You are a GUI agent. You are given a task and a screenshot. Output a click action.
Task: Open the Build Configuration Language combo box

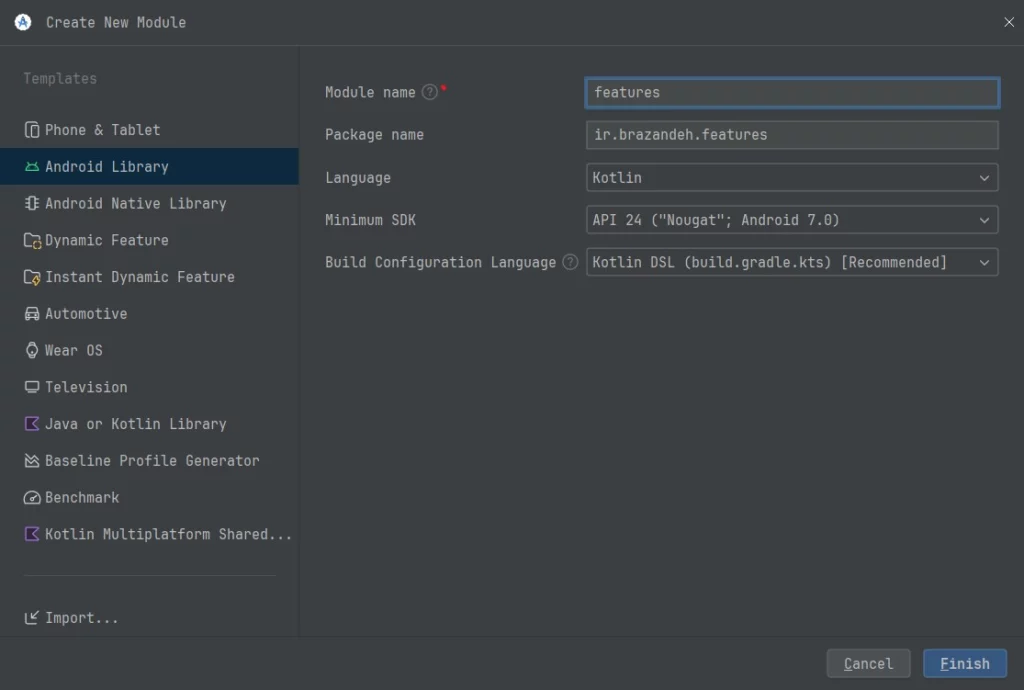[x=791, y=262]
